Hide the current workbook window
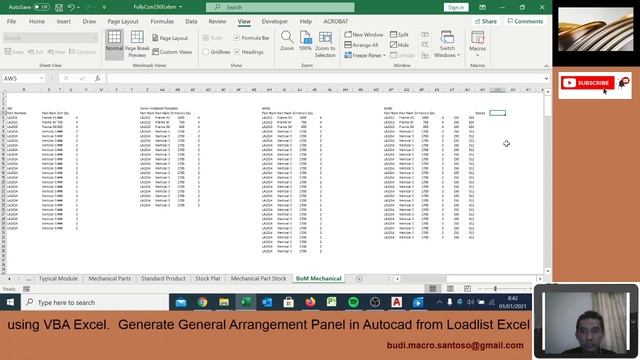Viewport: 640px width, 360px height. tap(399, 45)
